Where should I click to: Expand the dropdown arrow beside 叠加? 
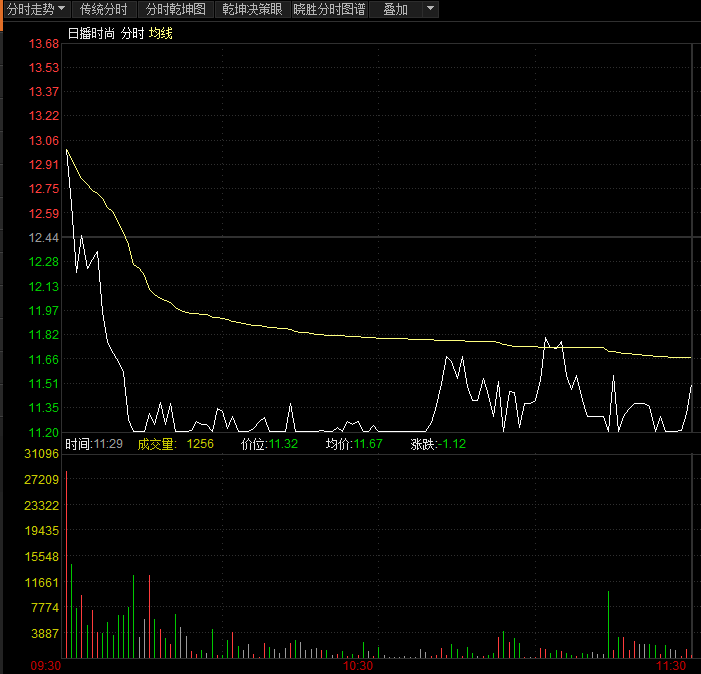[x=430, y=9]
